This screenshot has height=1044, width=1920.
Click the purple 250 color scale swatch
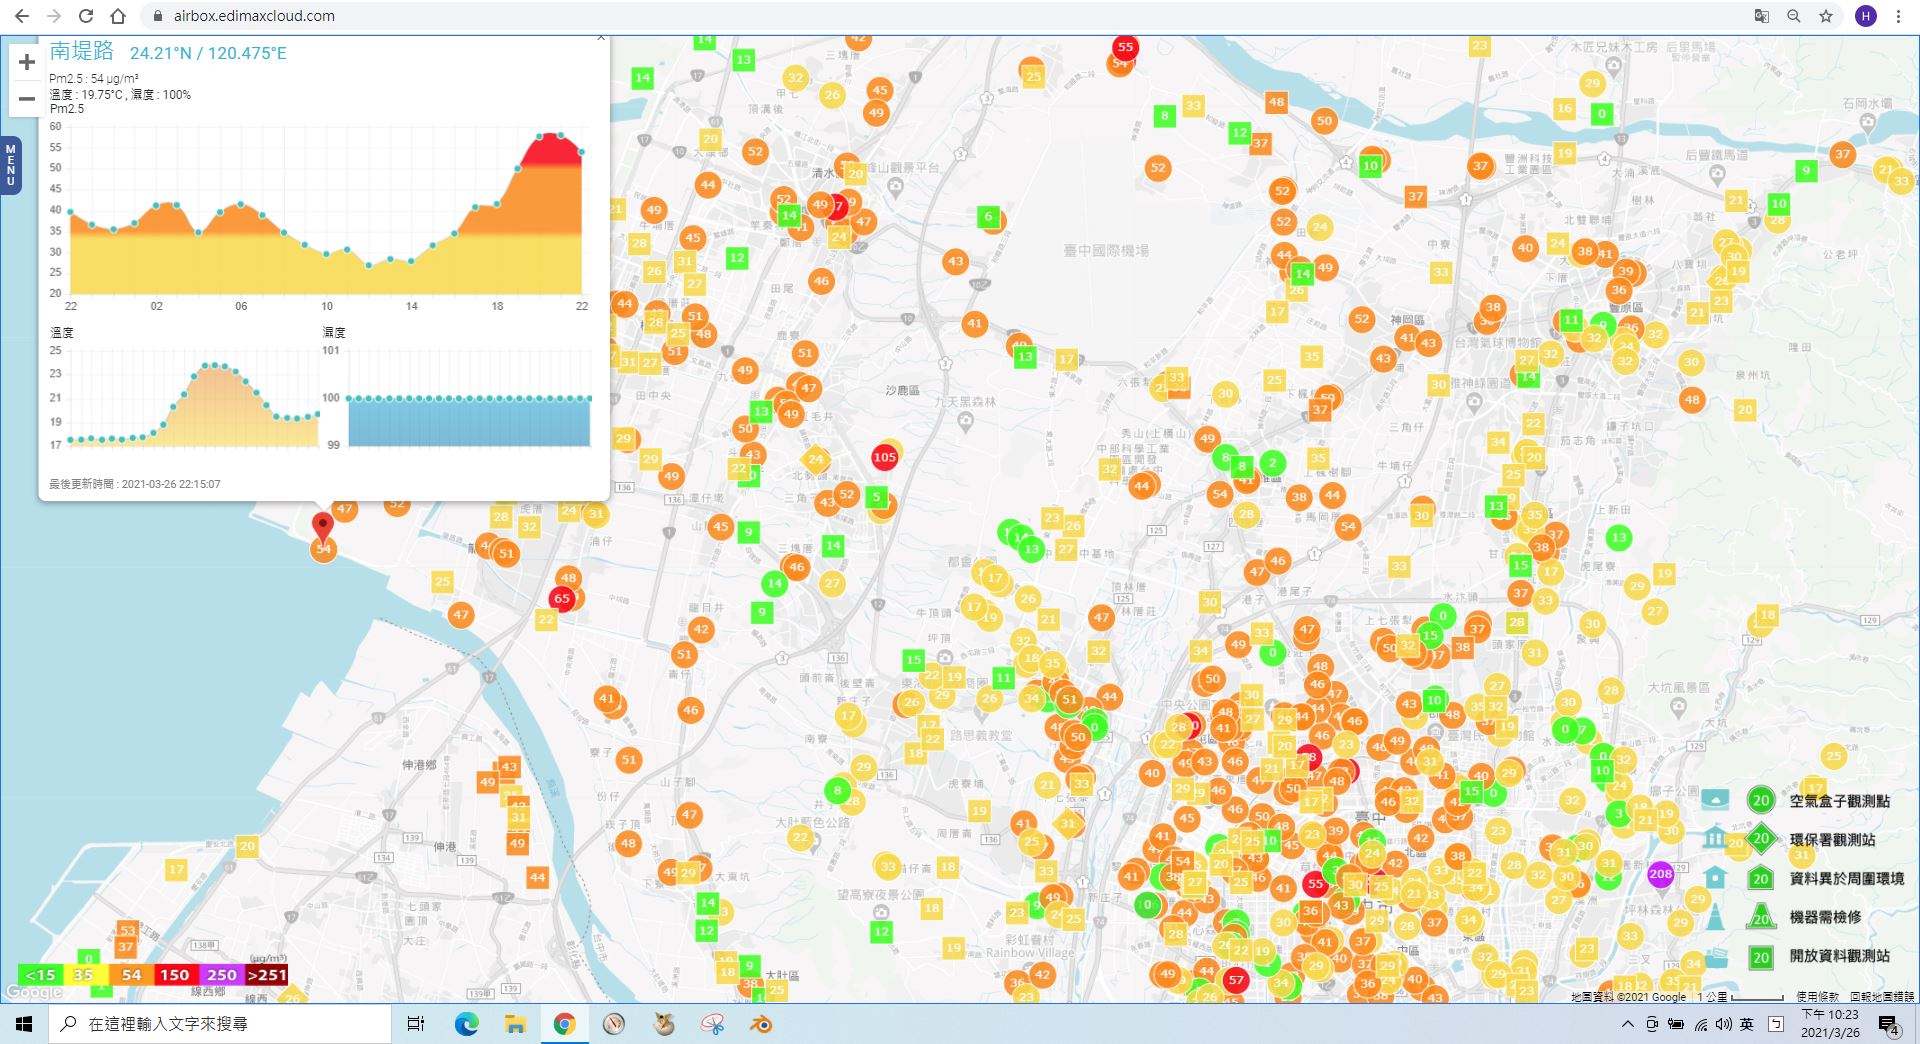pyautogui.click(x=221, y=975)
